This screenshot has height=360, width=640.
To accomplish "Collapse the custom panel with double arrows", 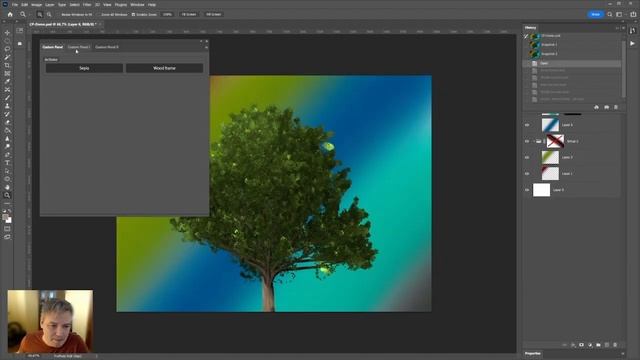I will 201,41.
